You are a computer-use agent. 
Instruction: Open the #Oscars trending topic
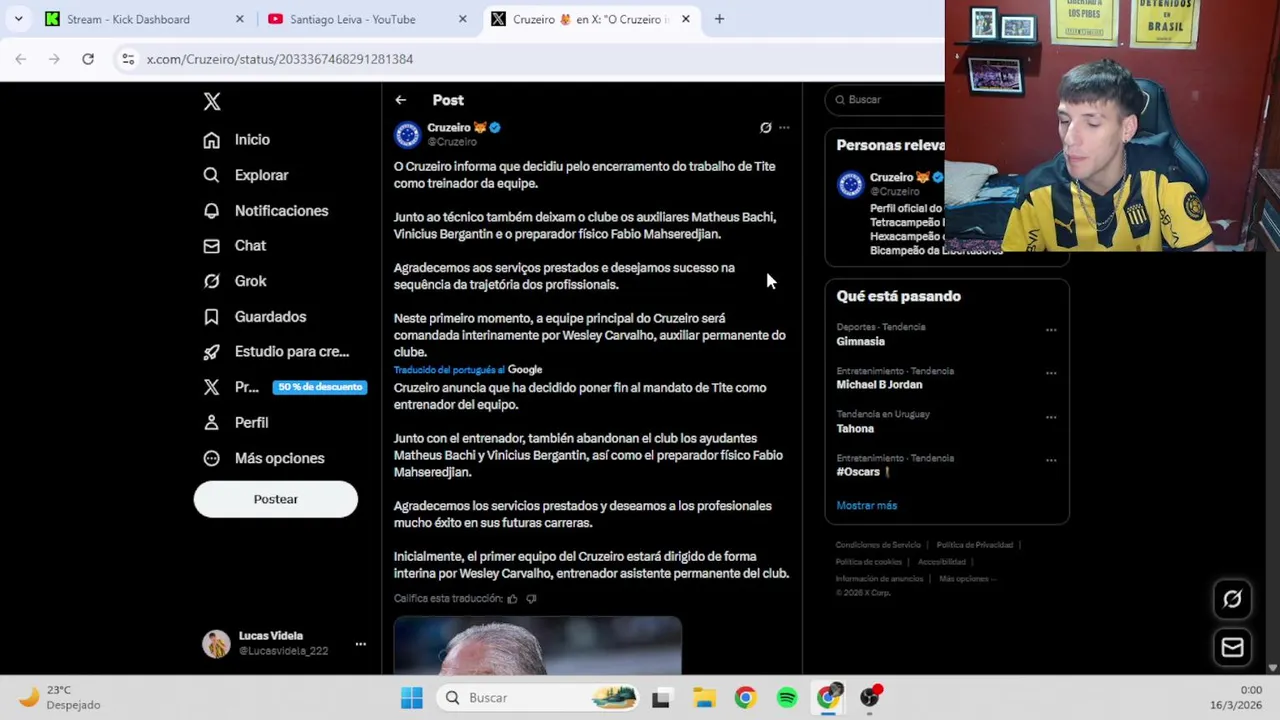point(863,472)
